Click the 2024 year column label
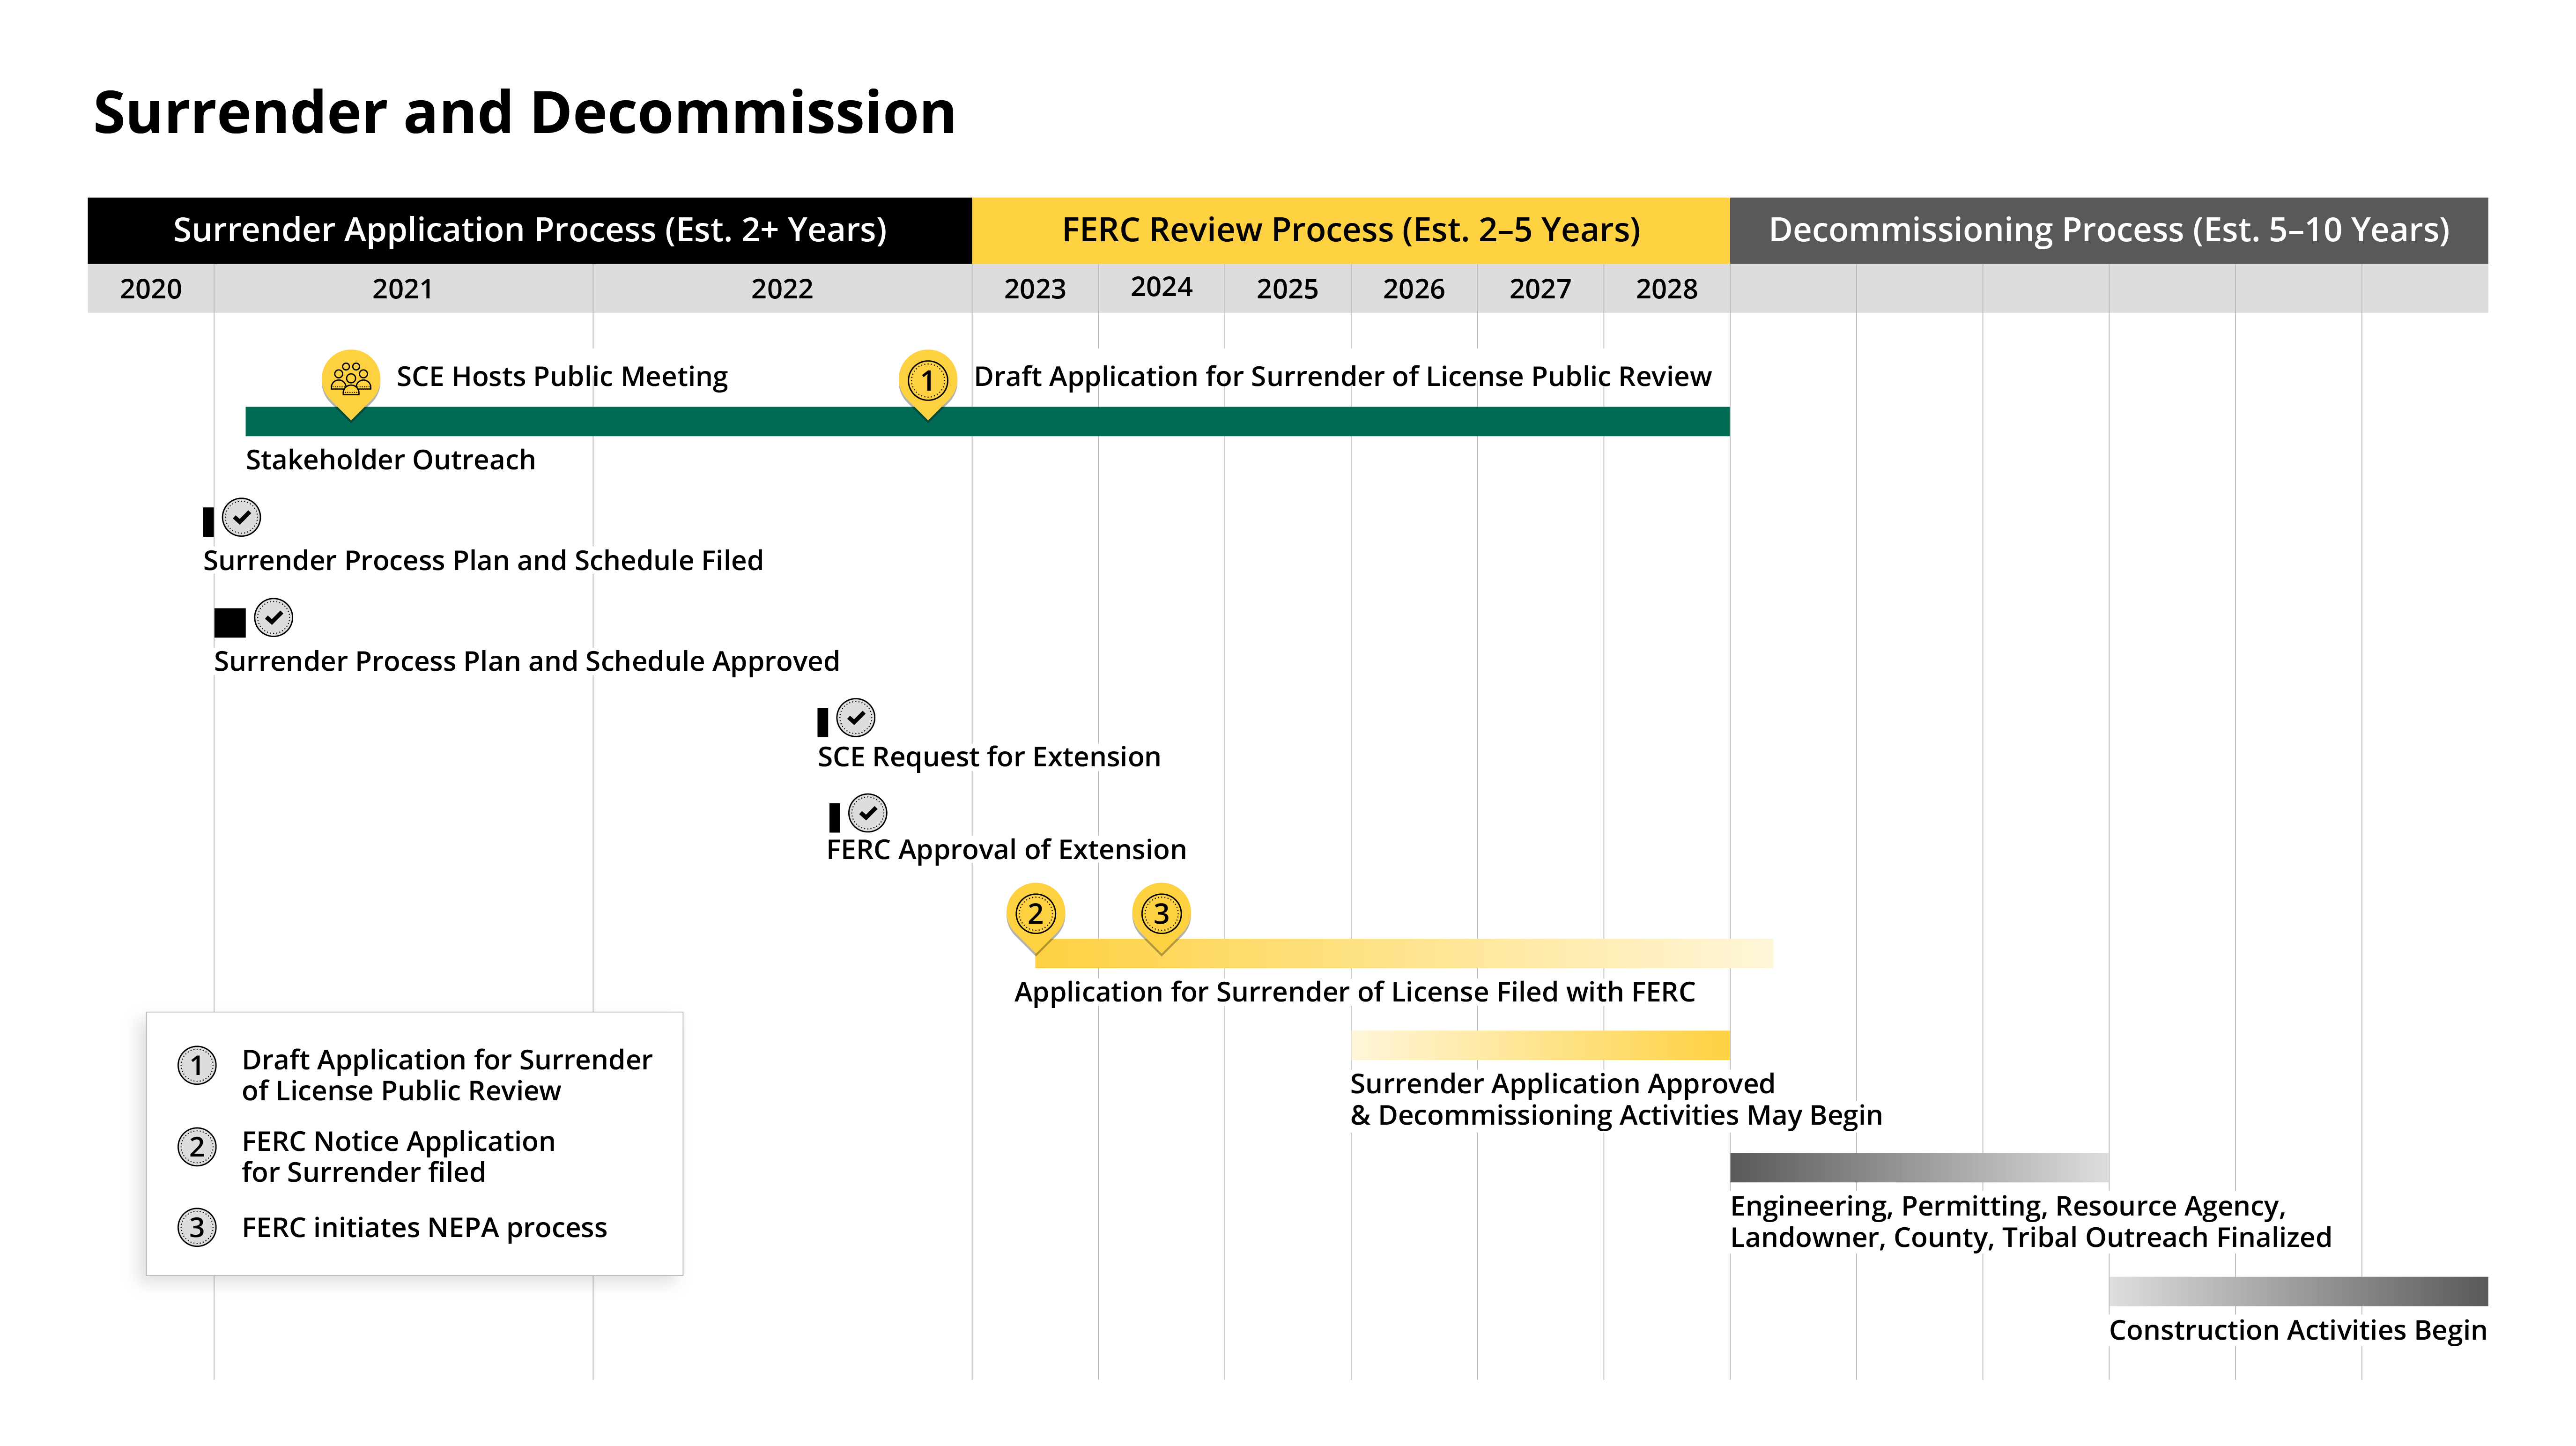 click(1161, 287)
